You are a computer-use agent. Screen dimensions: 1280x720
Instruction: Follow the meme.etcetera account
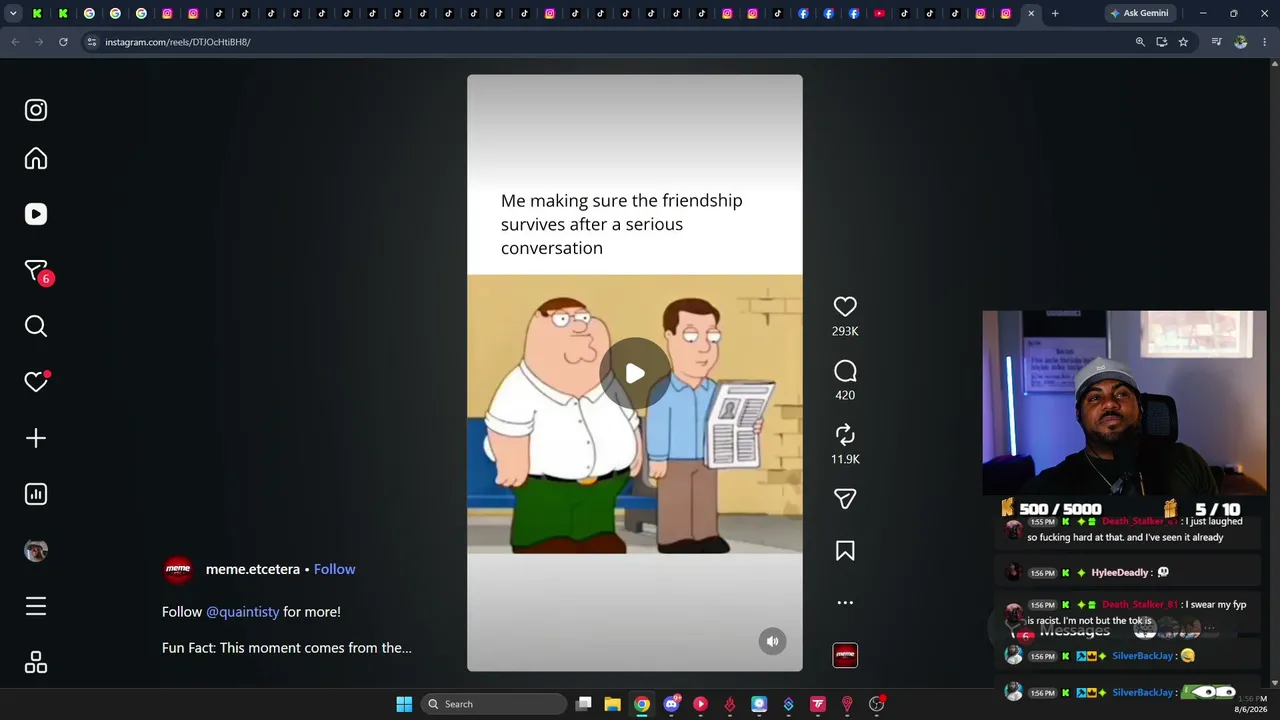(x=335, y=569)
